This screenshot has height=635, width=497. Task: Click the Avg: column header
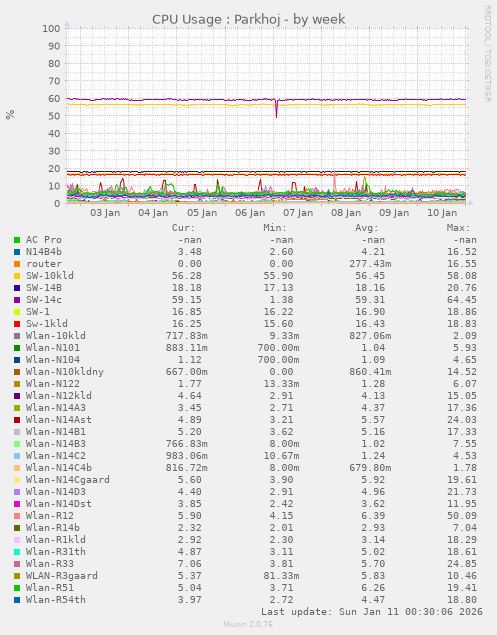click(367, 228)
